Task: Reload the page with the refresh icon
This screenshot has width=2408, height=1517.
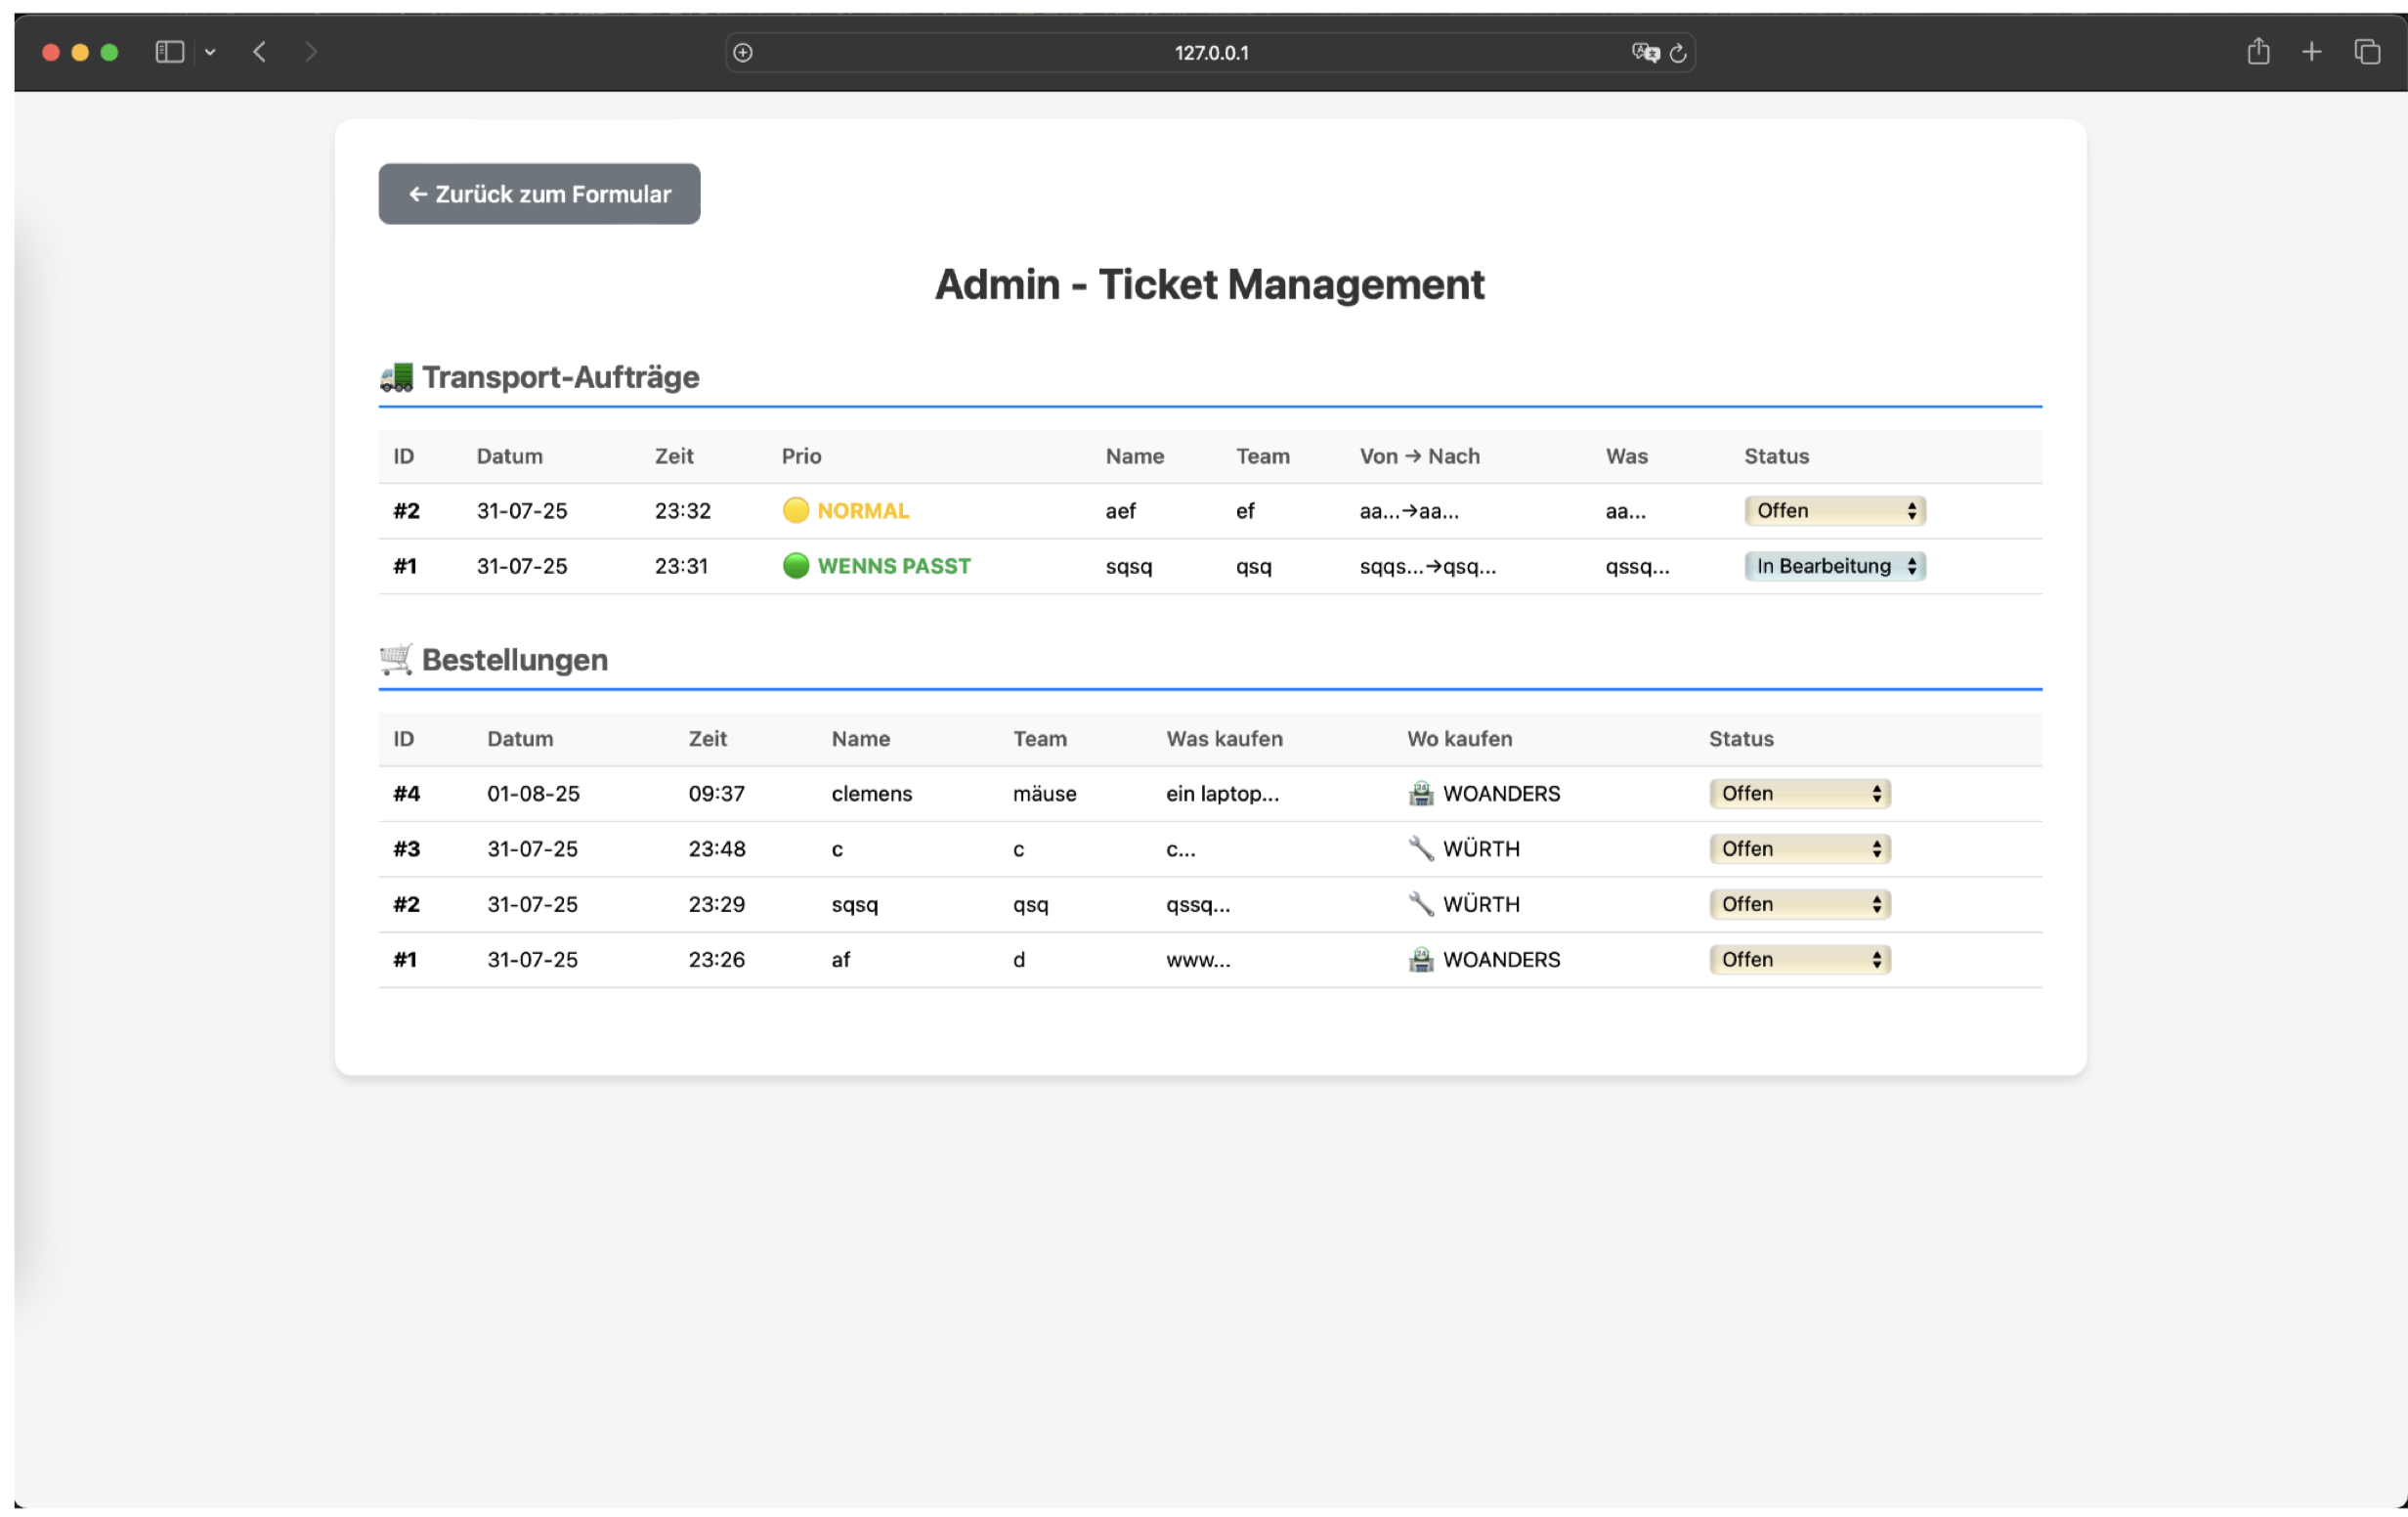Action: (x=1679, y=53)
